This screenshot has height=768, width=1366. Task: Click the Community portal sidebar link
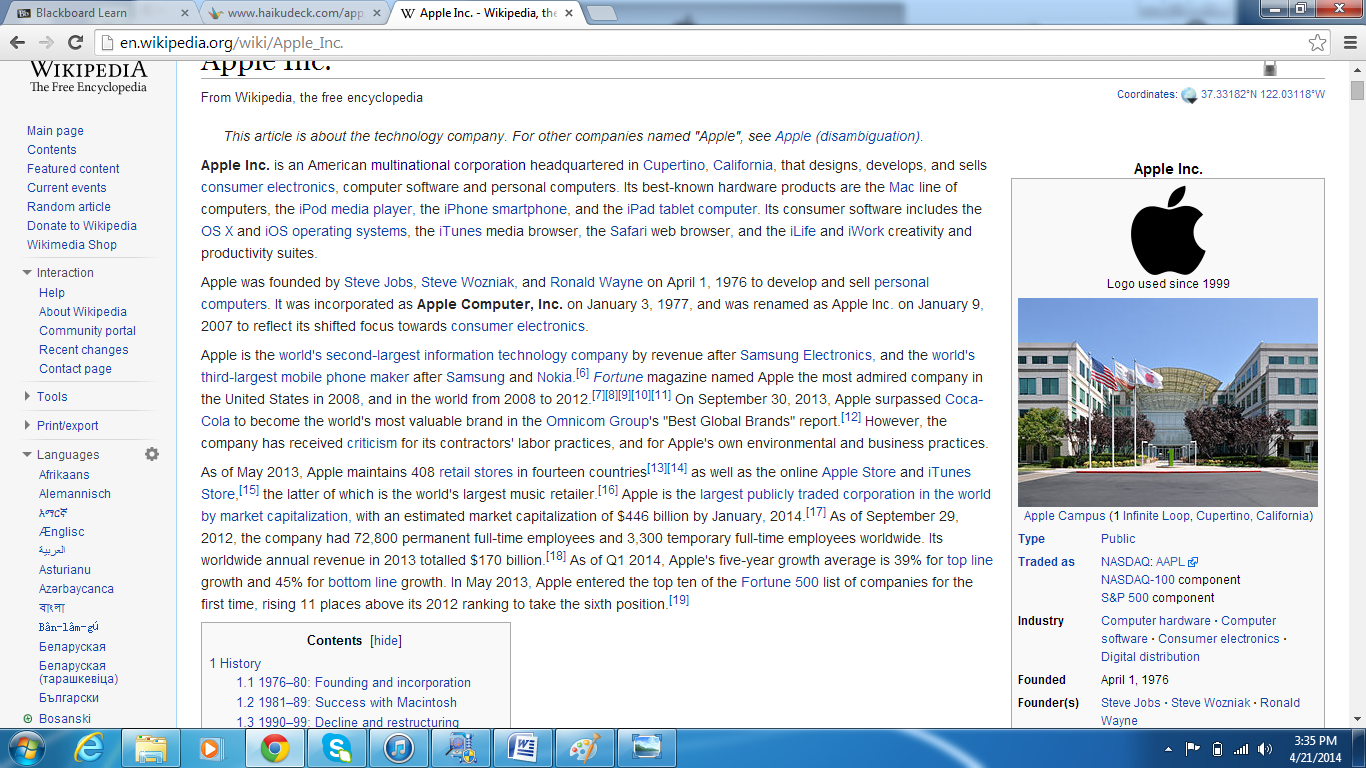tap(88, 331)
